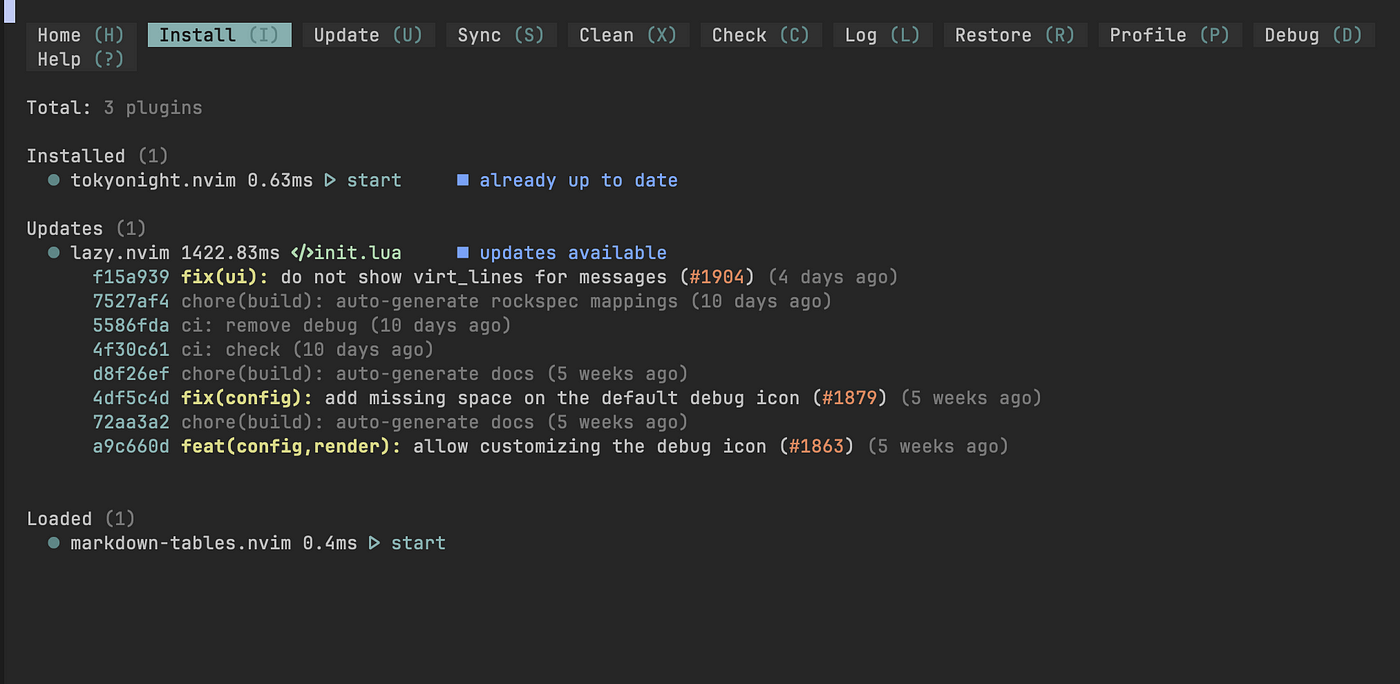Open issue link #1904
This screenshot has height=684, width=1400.
pyautogui.click(x=717, y=277)
